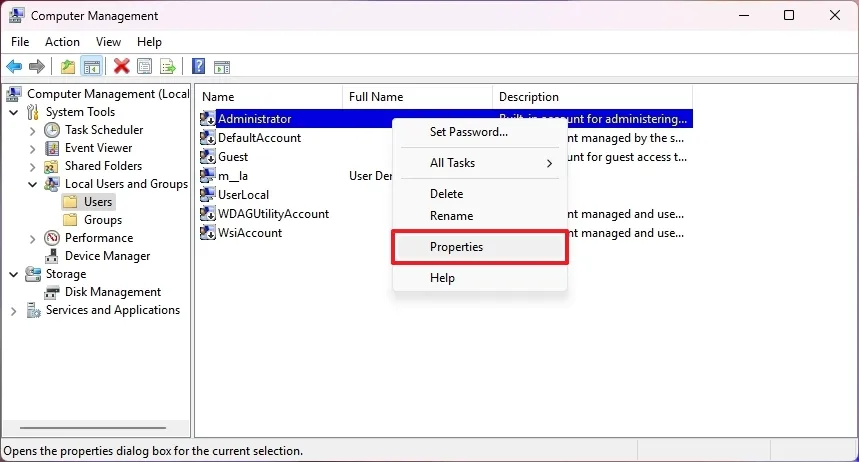
Task: Expand the Services and Applications node
Action: click(14, 310)
